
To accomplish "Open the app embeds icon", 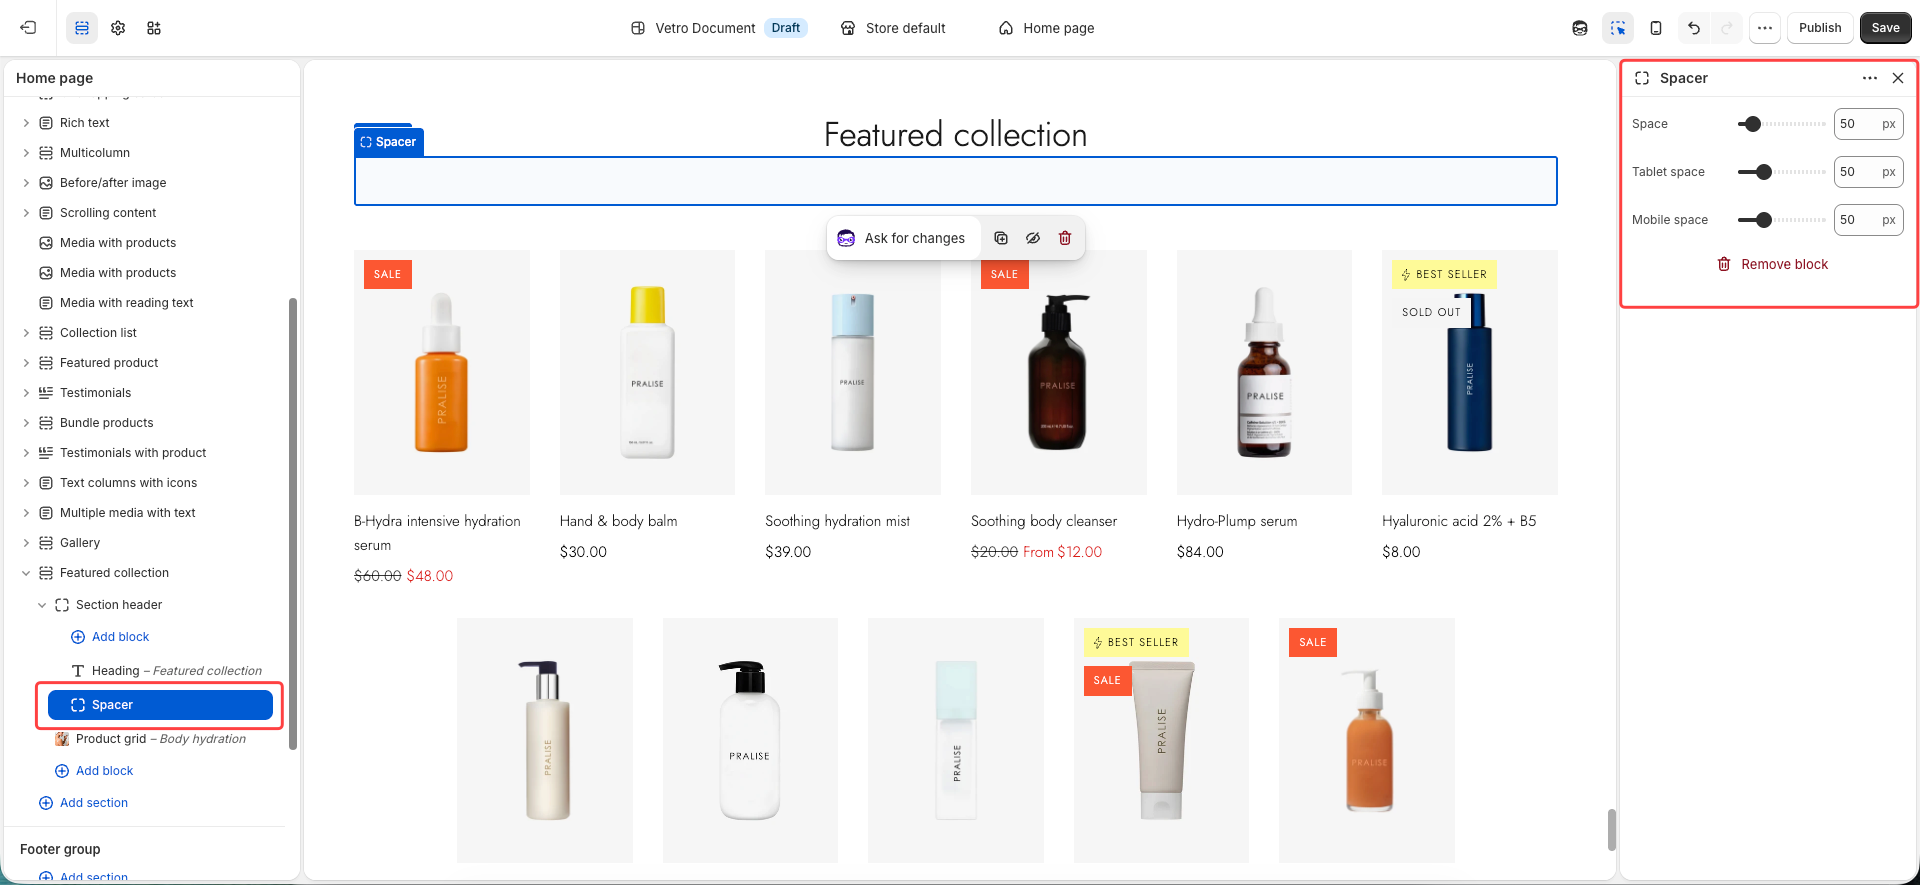I will [154, 28].
